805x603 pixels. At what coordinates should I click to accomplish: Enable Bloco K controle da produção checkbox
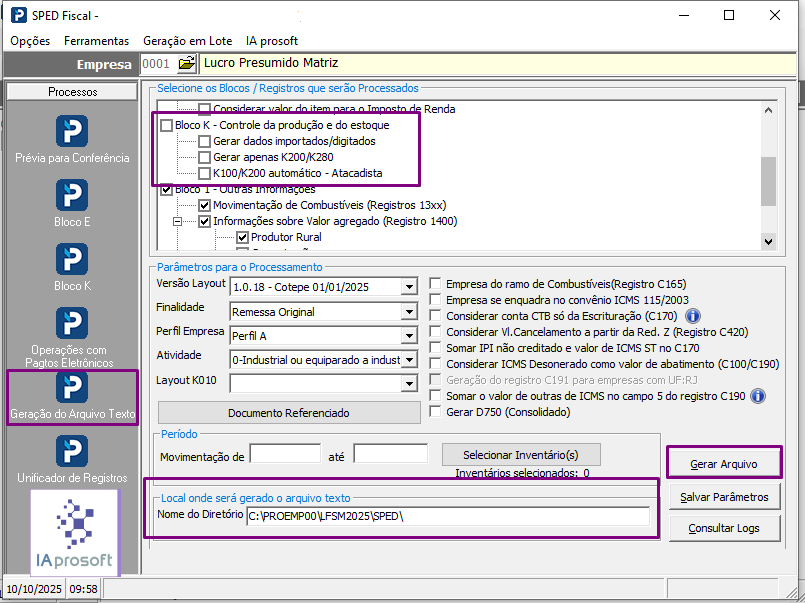pos(166,126)
